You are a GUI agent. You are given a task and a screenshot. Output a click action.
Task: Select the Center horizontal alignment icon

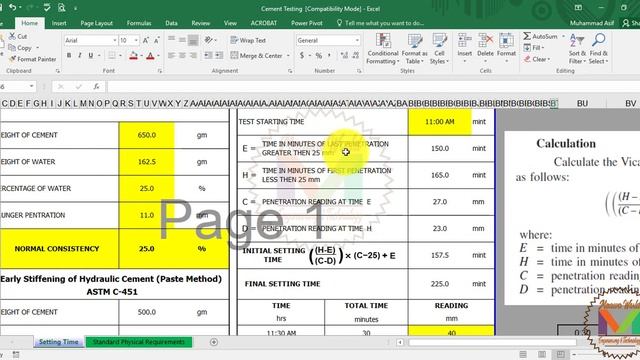point(182,56)
